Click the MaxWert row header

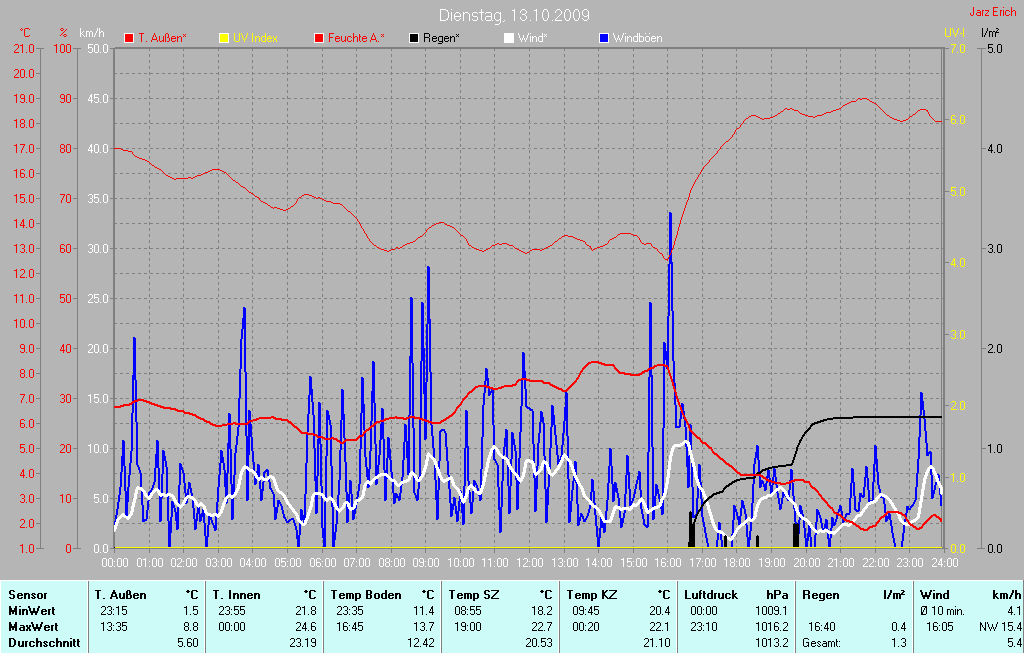33,627
